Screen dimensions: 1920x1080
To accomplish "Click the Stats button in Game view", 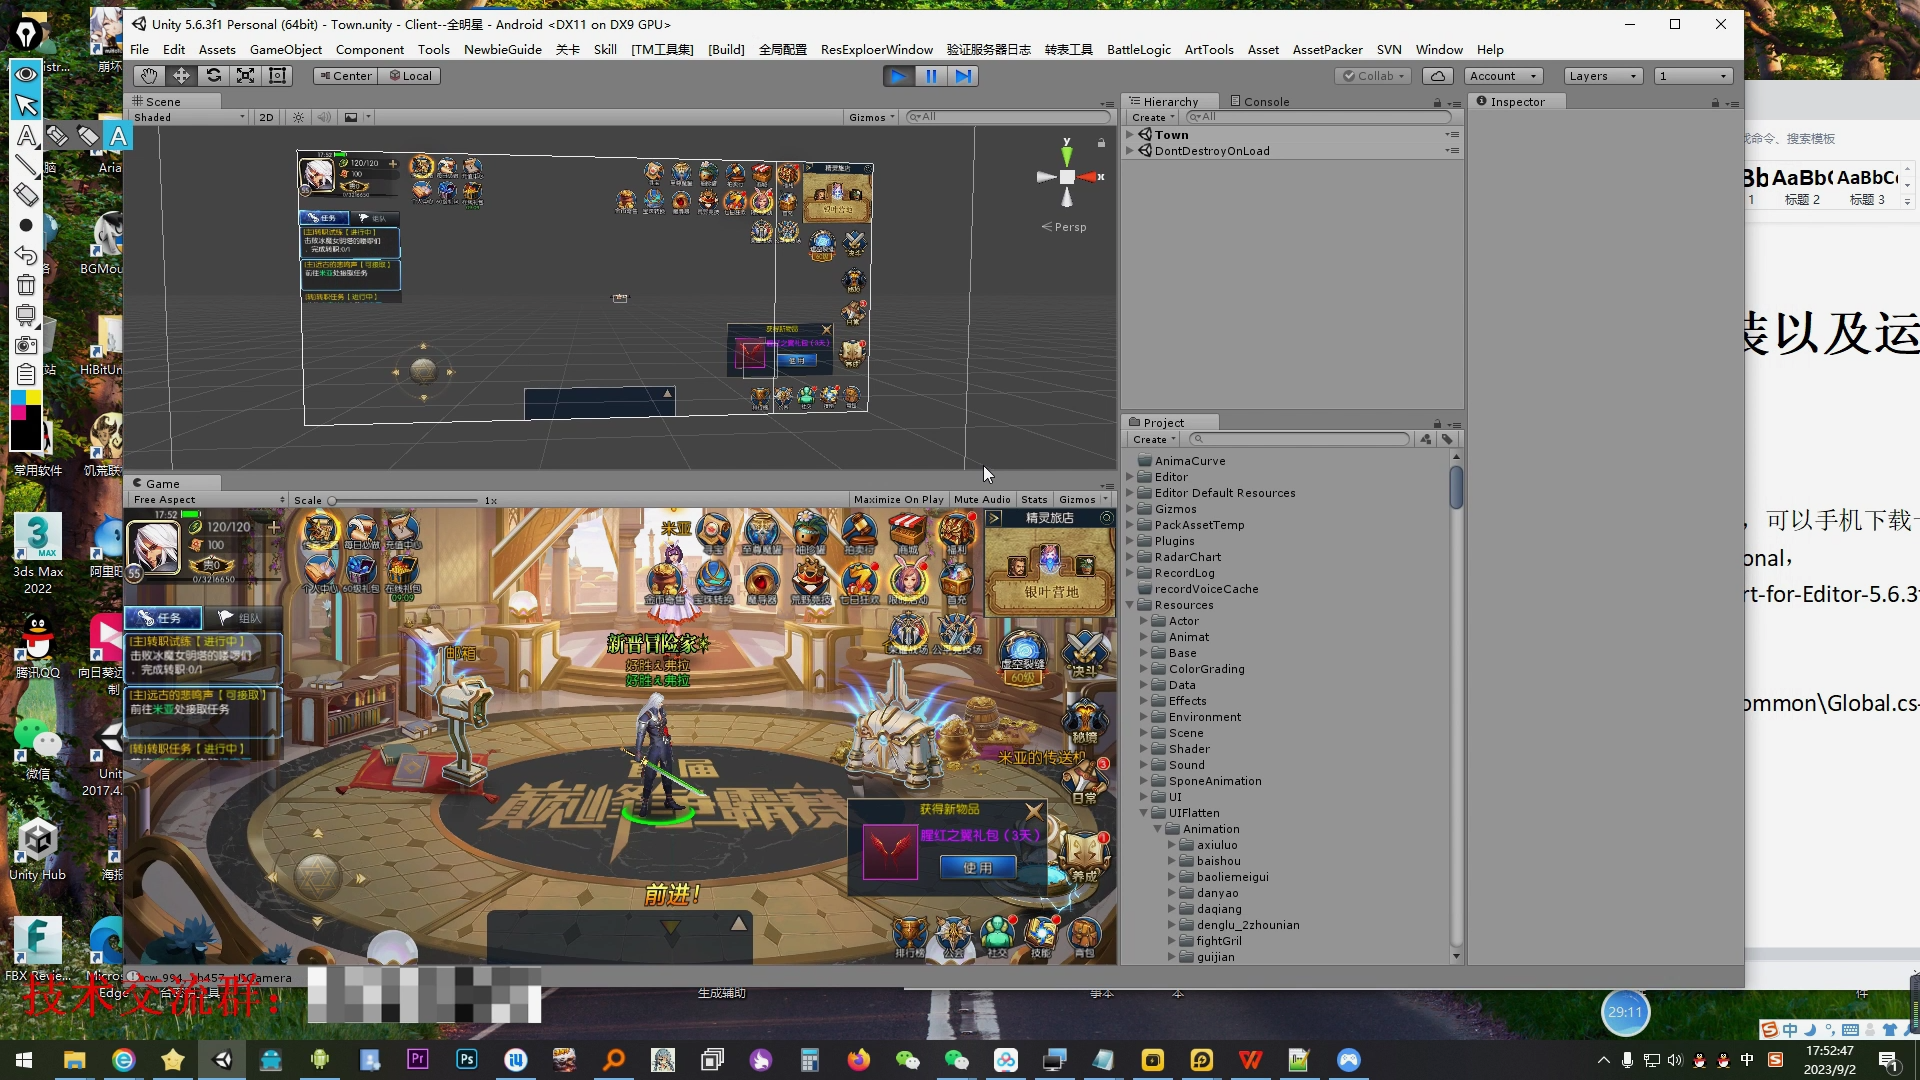I will [x=1034, y=500].
